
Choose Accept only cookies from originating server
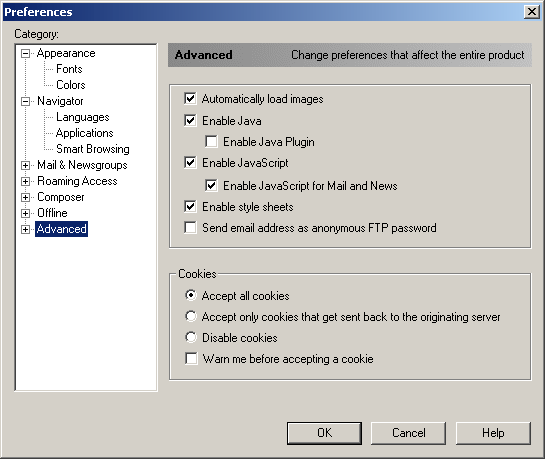(x=190, y=316)
